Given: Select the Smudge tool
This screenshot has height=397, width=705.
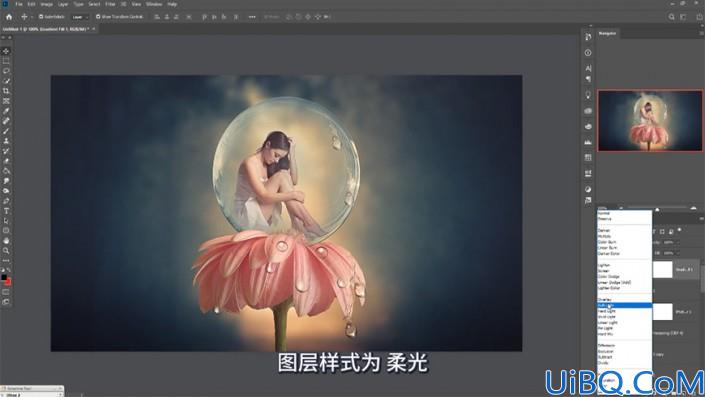Looking at the screenshot, I should coord(6,181).
